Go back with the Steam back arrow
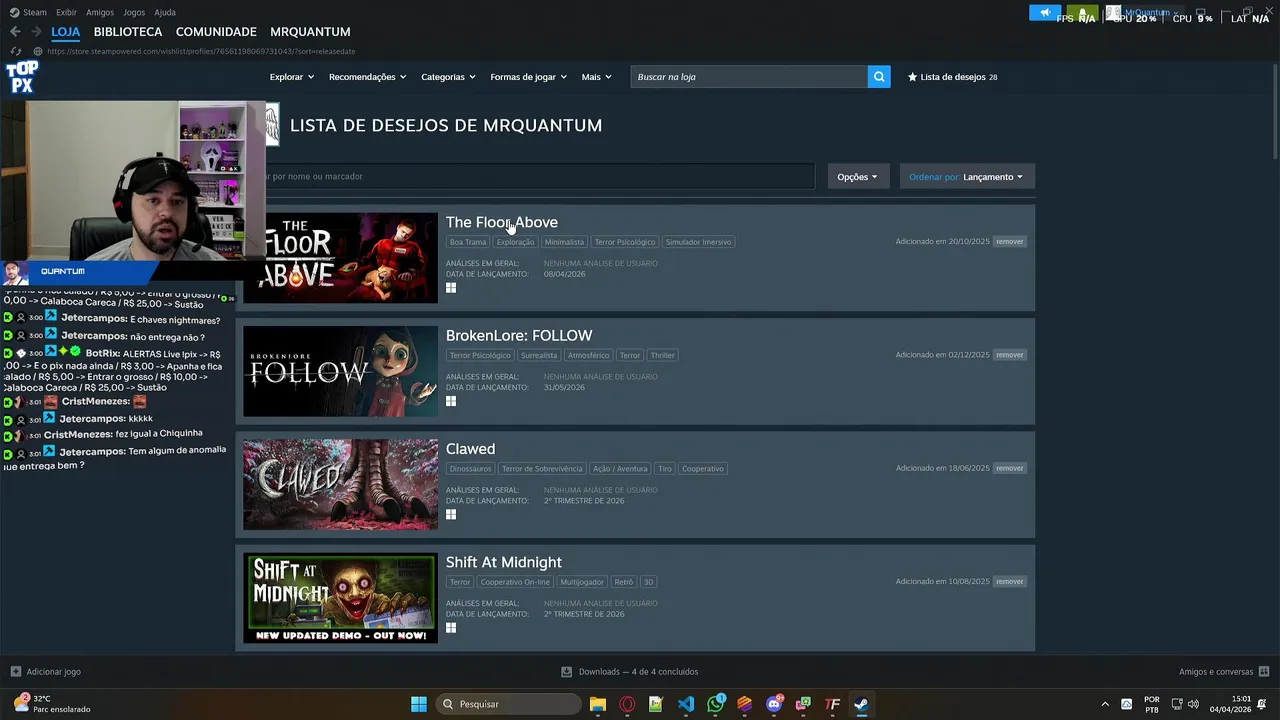The height and width of the screenshot is (720, 1280). click(15, 32)
